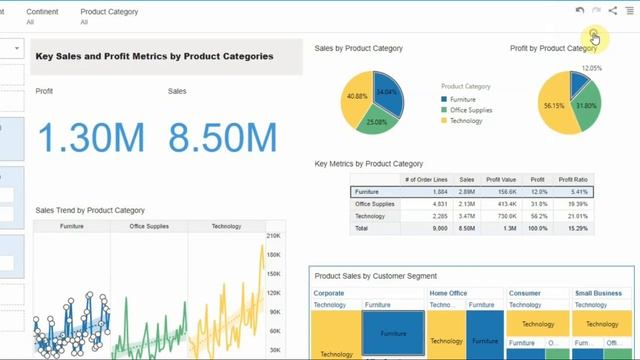Click the Key Metrics by Product Category title
This screenshot has width=640, height=360.
tap(369, 164)
